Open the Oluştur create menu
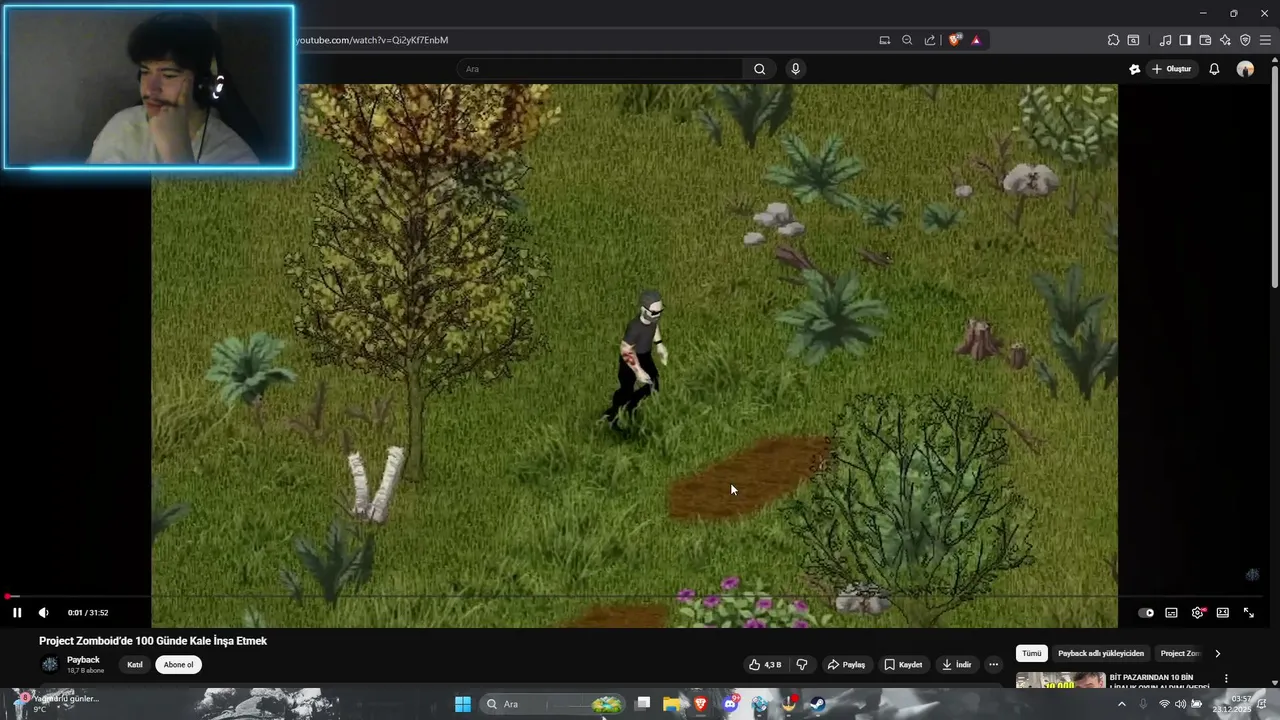 coord(1172,69)
